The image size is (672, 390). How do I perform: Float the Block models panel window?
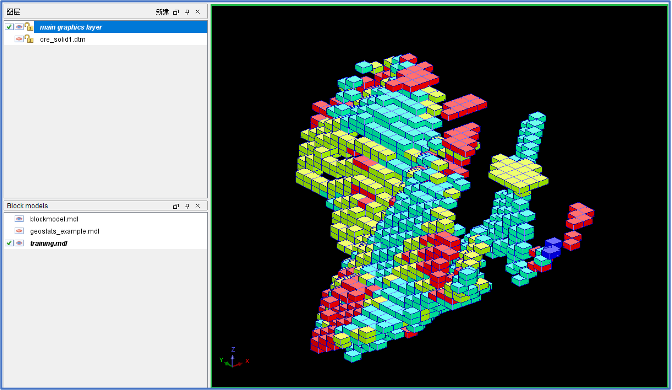(x=176, y=206)
